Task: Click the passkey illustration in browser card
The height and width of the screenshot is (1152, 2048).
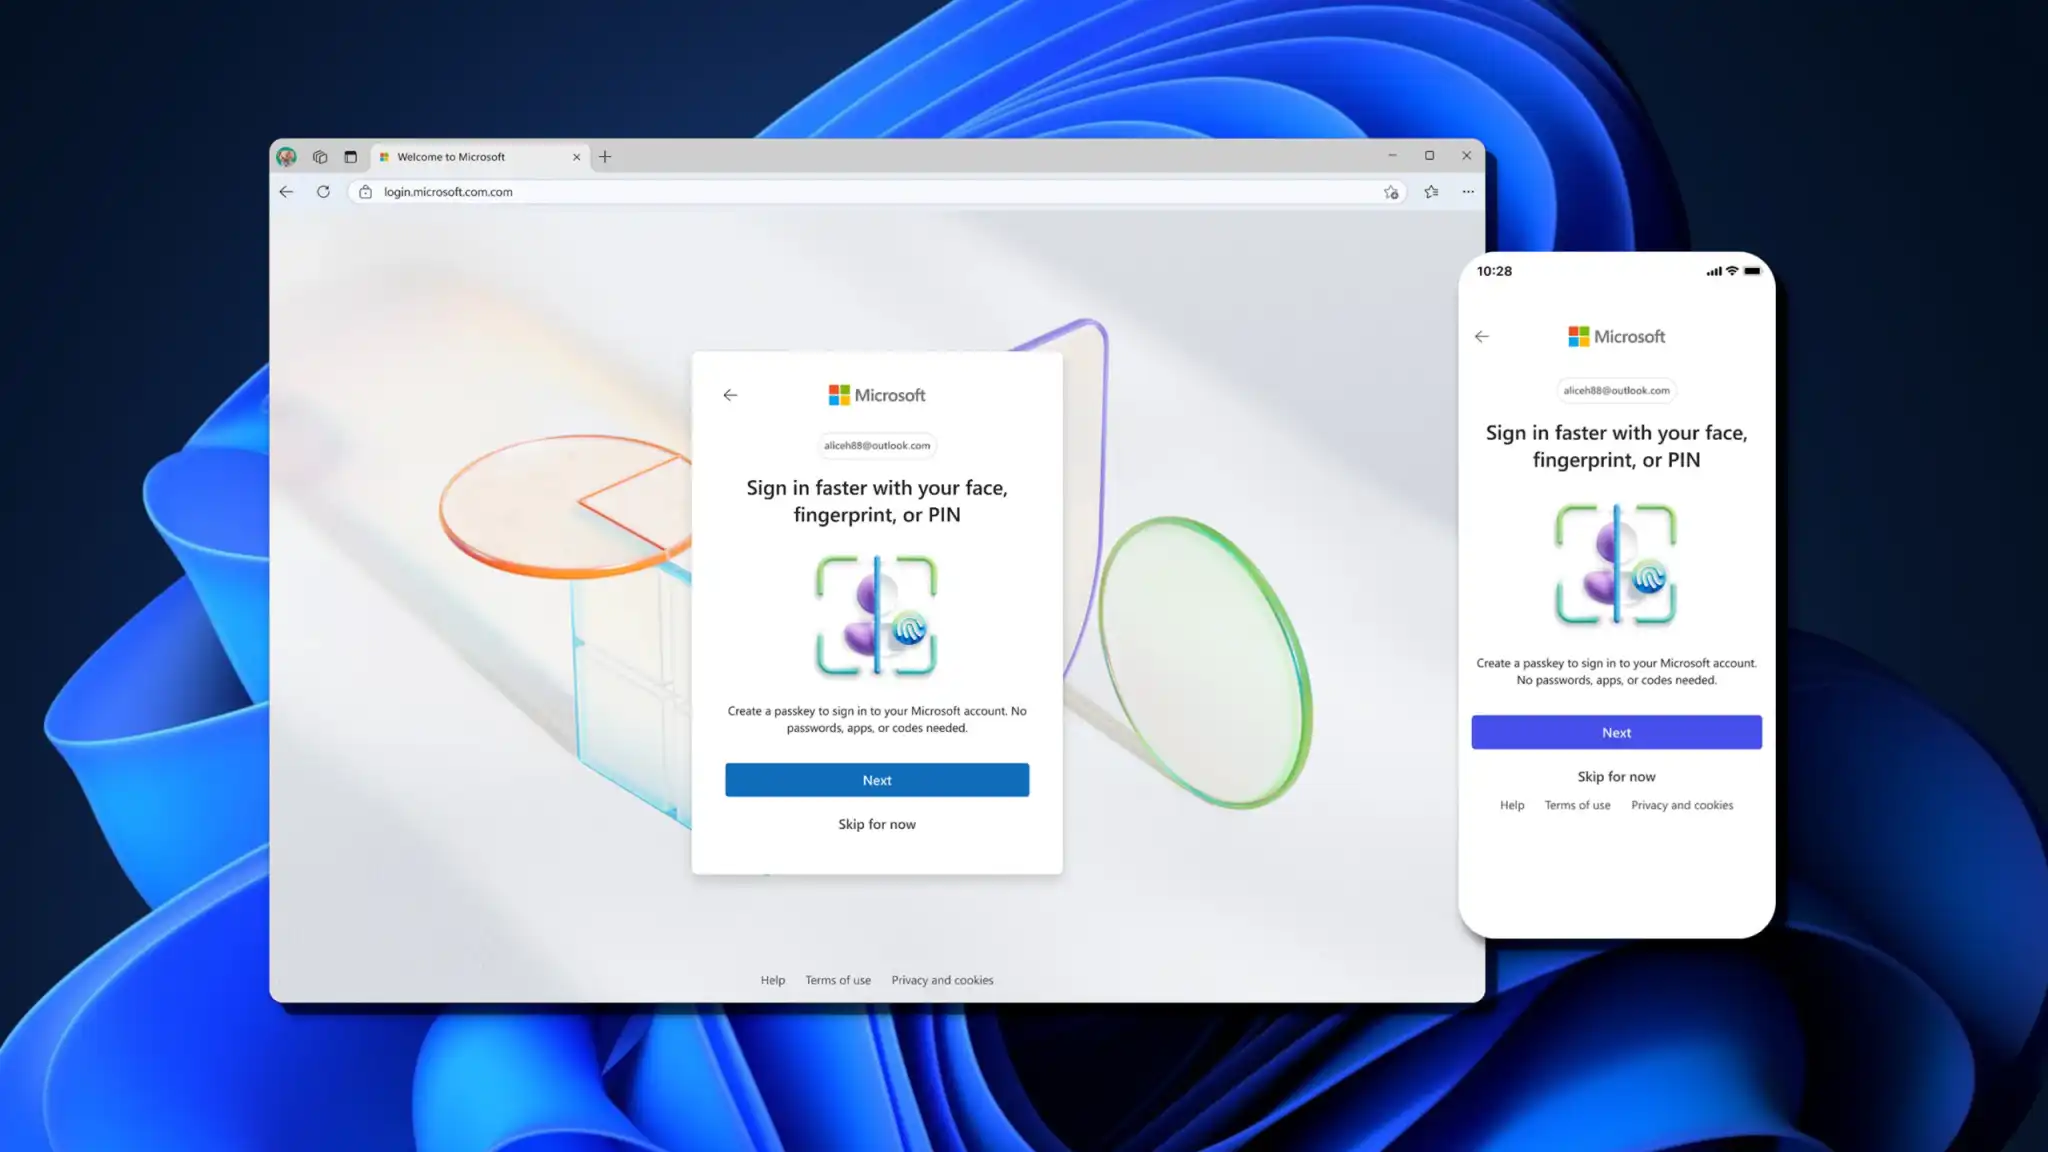Action: [x=876, y=616]
